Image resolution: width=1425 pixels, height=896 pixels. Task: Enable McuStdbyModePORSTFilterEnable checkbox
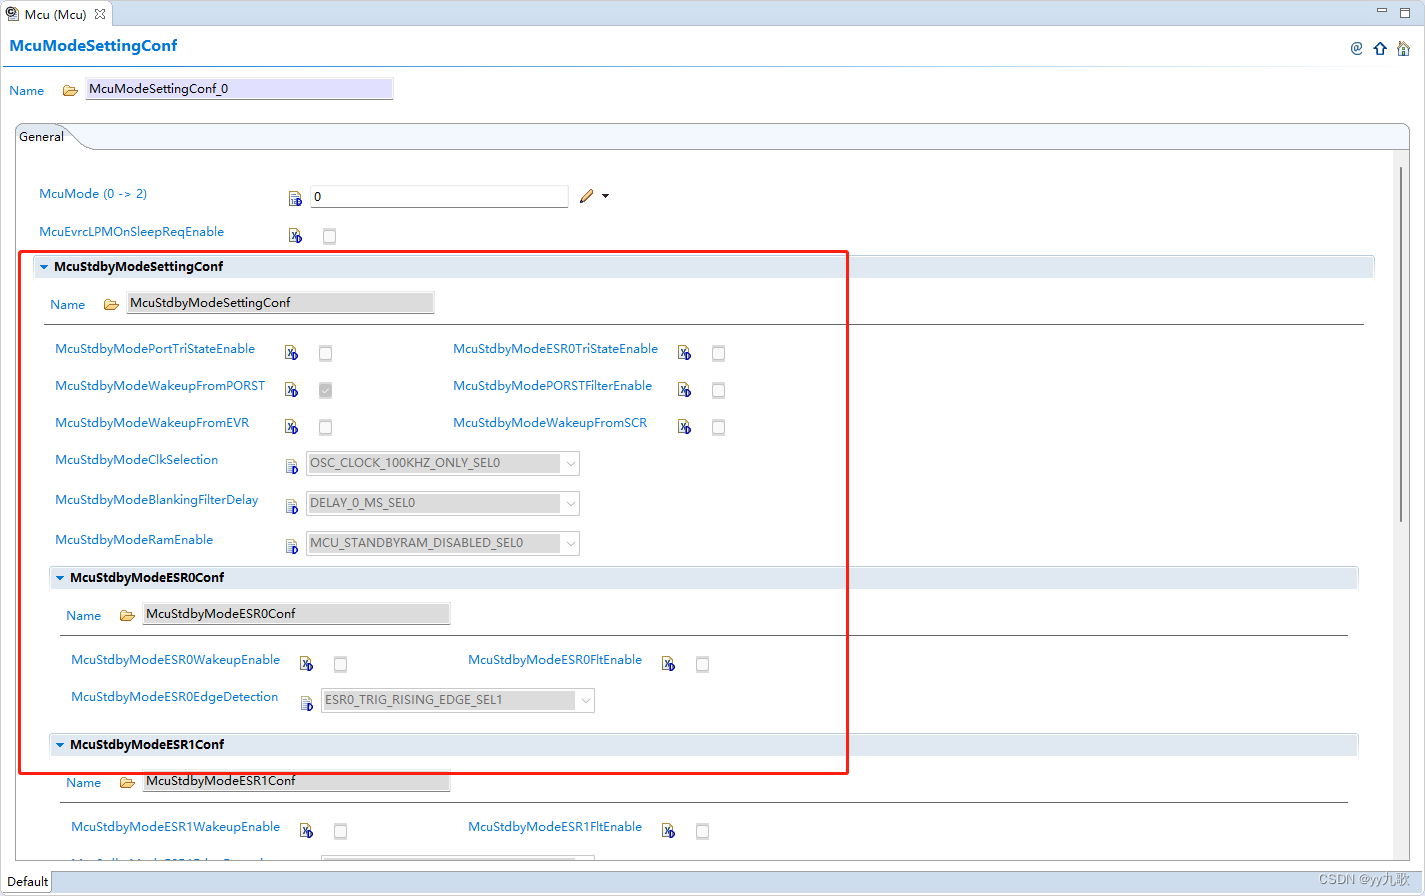click(718, 390)
